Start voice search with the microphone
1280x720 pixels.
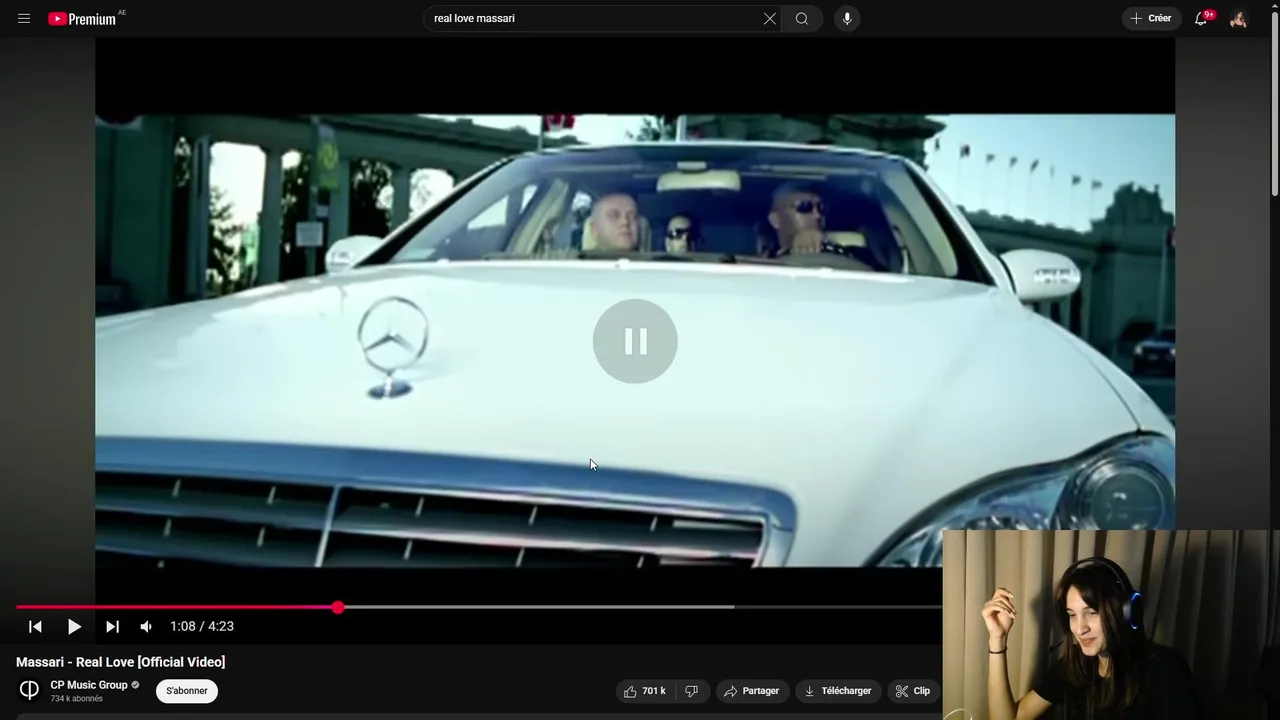tap(847, 18)
